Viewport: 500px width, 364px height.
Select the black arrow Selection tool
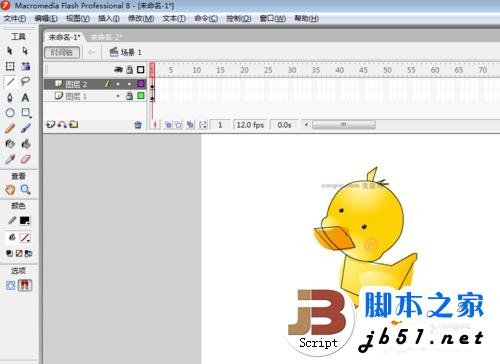coord(10,51)
